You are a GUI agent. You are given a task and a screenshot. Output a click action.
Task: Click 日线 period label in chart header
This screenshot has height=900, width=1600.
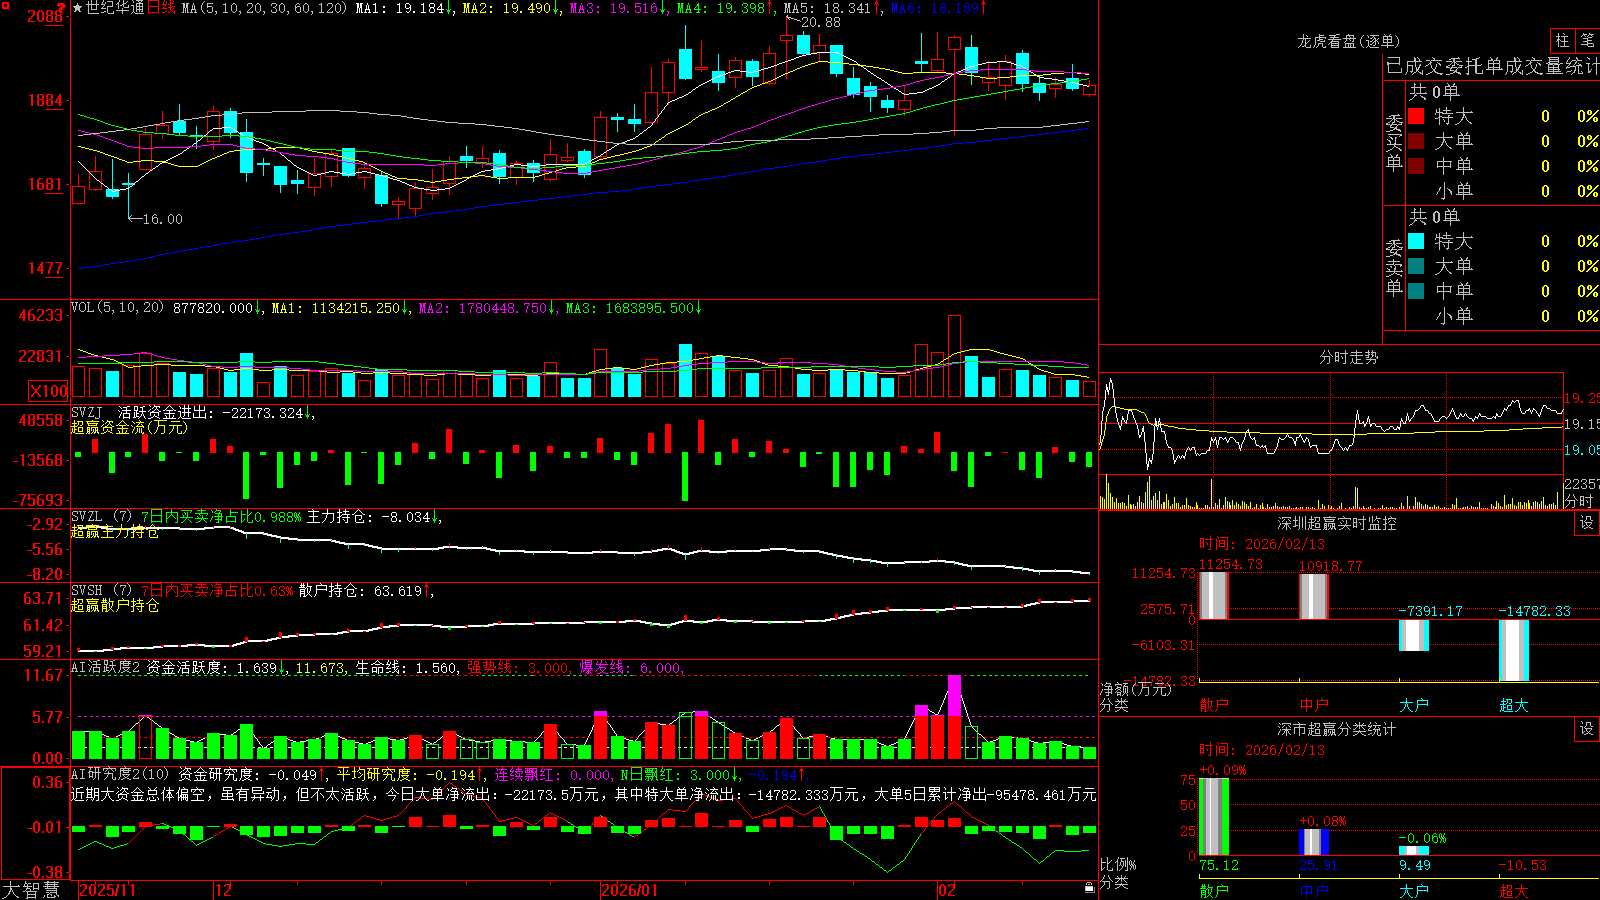click(162, 8)
